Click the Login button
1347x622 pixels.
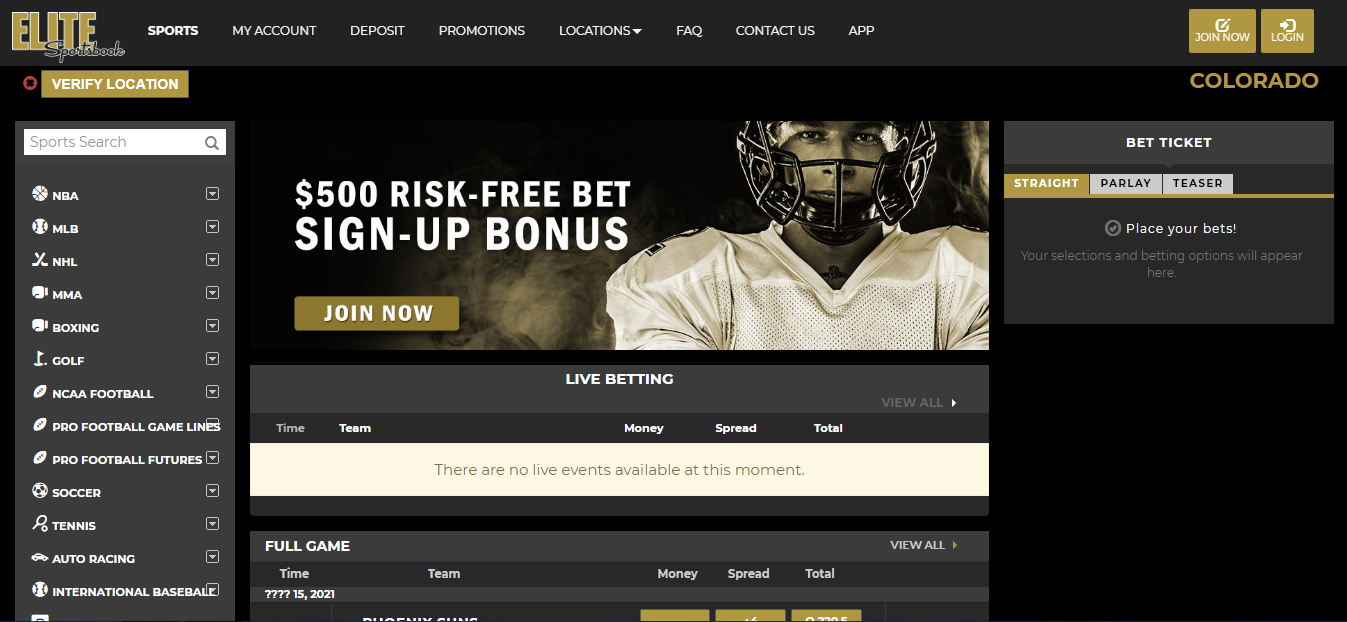[x=1287, y=31]
